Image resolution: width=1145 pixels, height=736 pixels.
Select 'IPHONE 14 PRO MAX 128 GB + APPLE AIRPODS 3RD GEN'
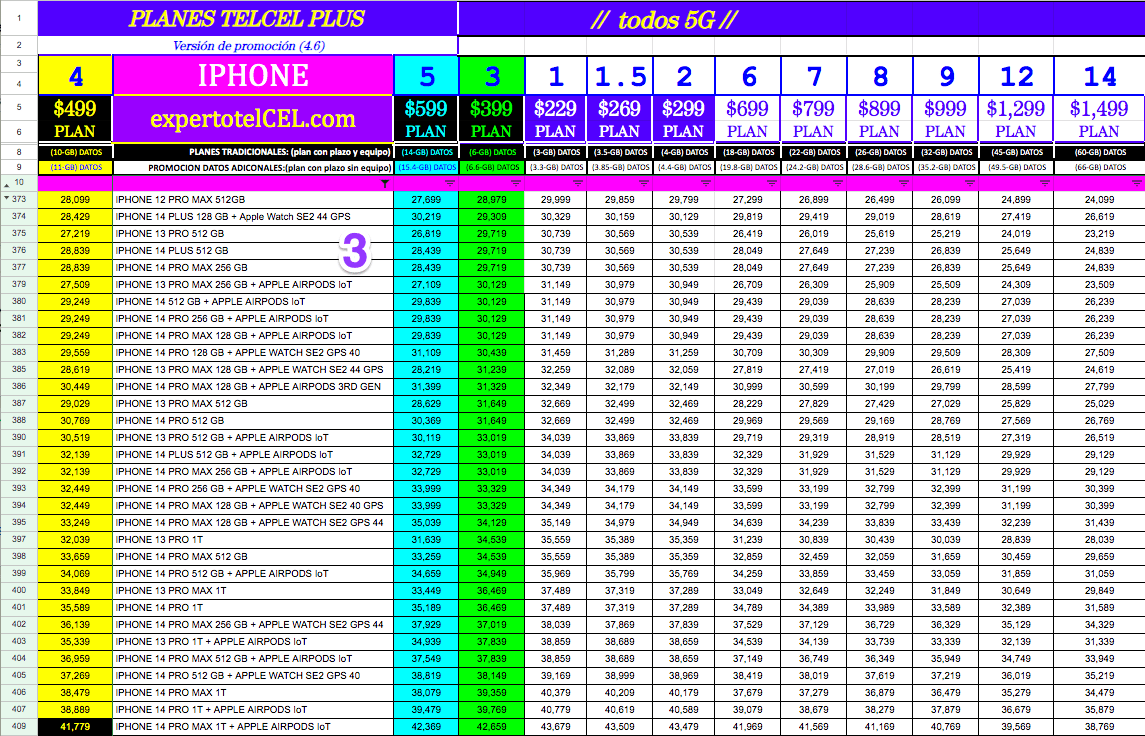pyautogui.click(x=253, y=386)
